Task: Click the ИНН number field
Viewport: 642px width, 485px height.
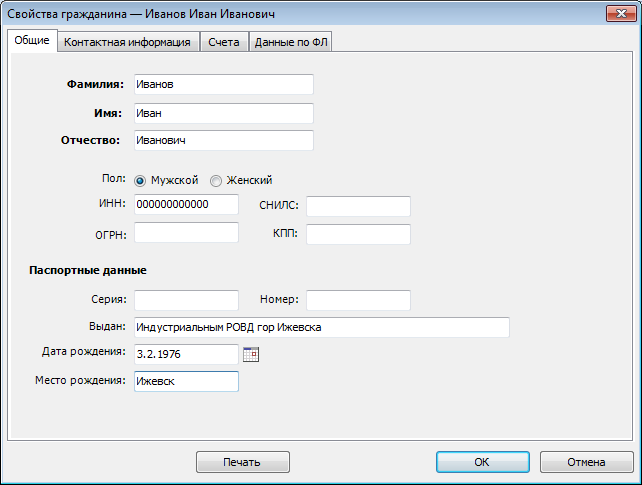Action: 186,205
